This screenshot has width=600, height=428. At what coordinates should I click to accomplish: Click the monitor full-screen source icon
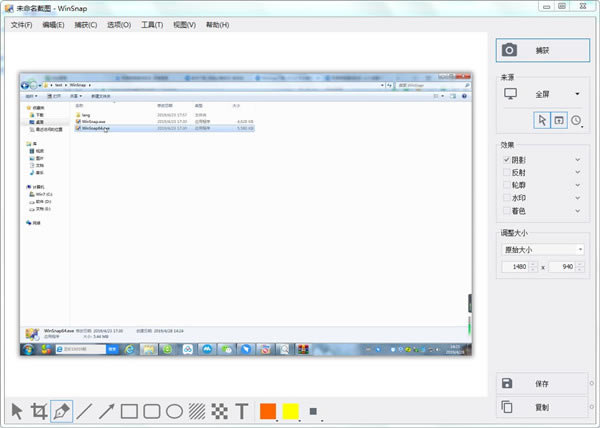(510, 94)
